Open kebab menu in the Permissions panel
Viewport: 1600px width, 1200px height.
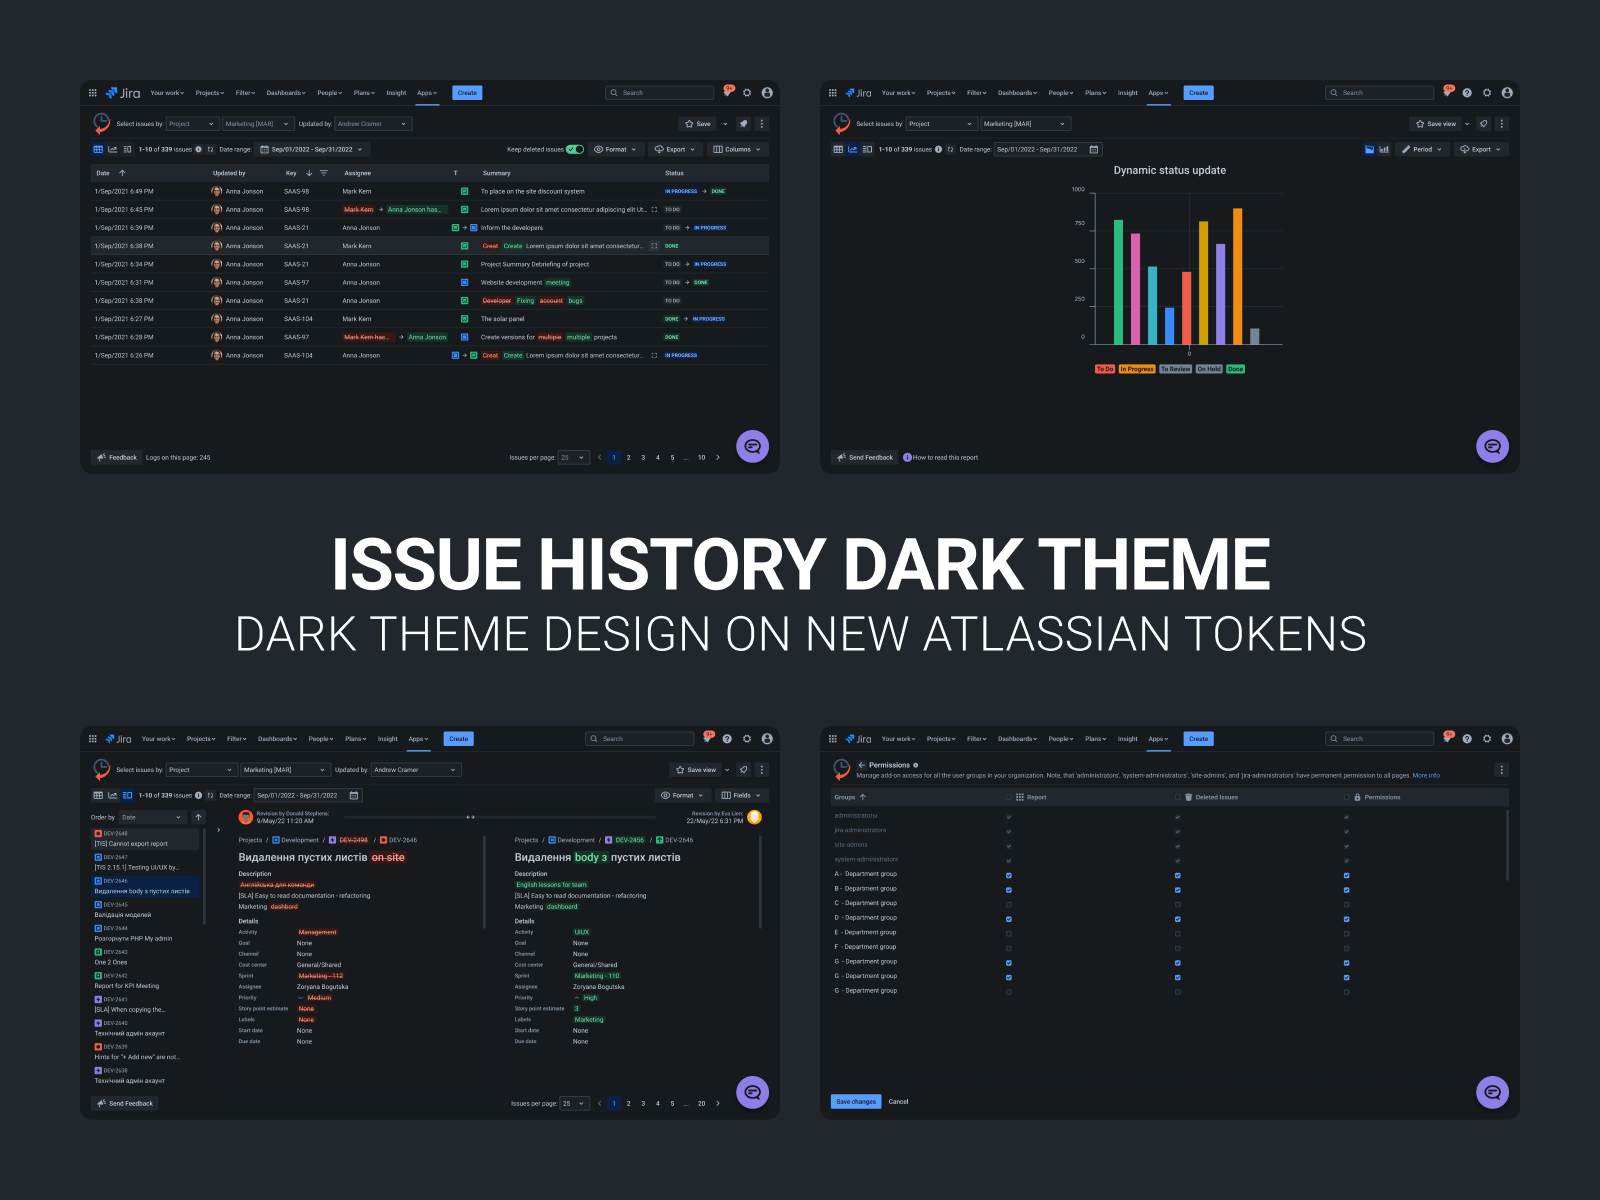click(x=1501, y=770)
